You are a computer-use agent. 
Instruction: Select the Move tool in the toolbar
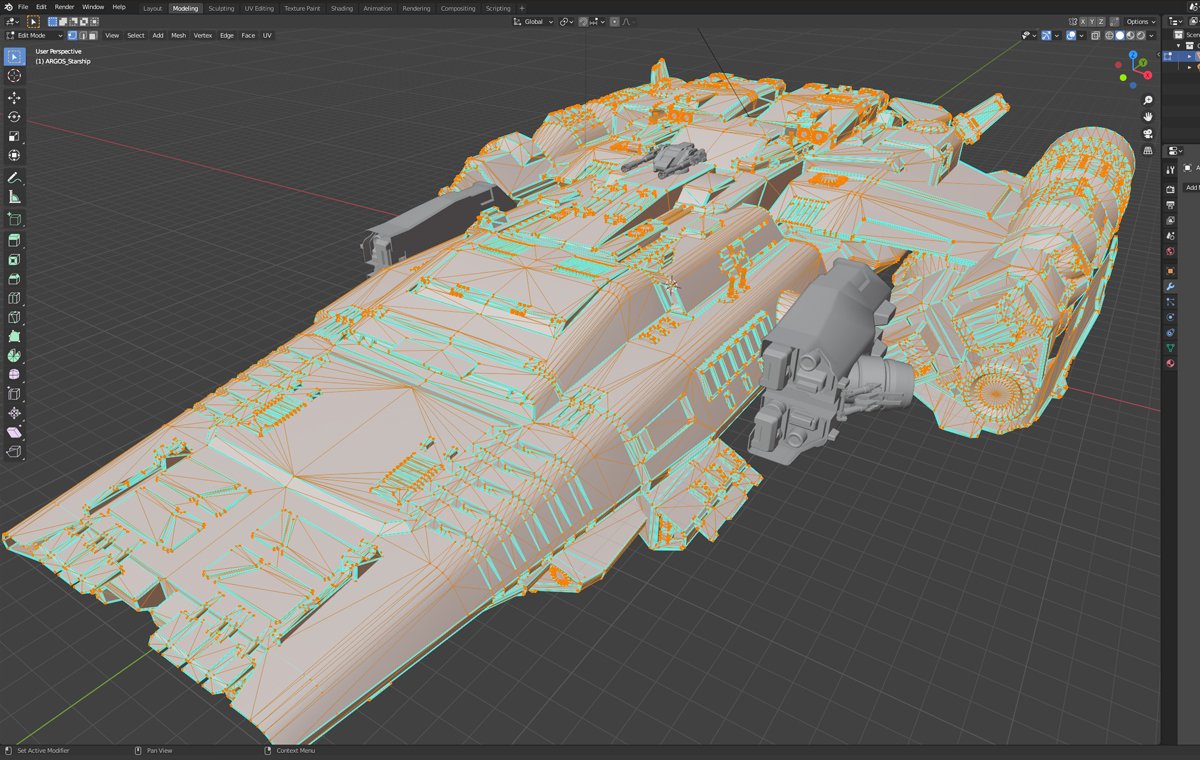pyautogui.click(x=14, y=98)
